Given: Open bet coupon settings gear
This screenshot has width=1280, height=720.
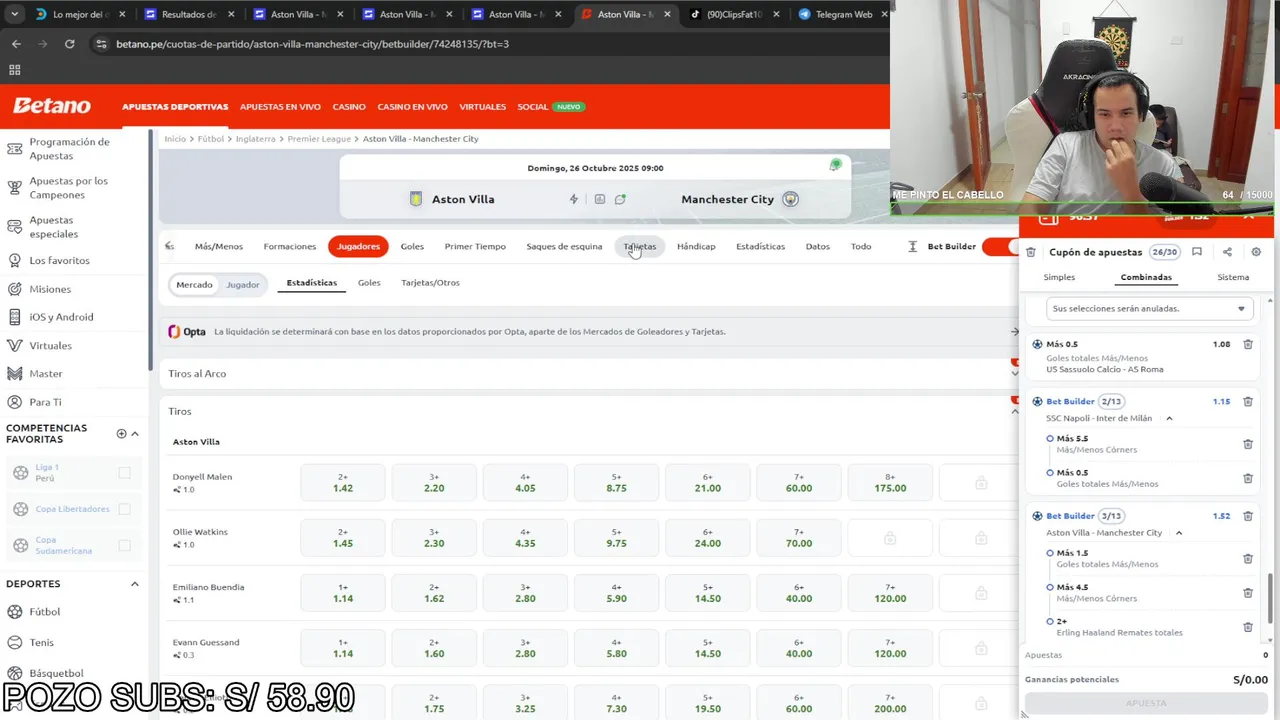Looking at the screenshot, I should point(1256,252).
